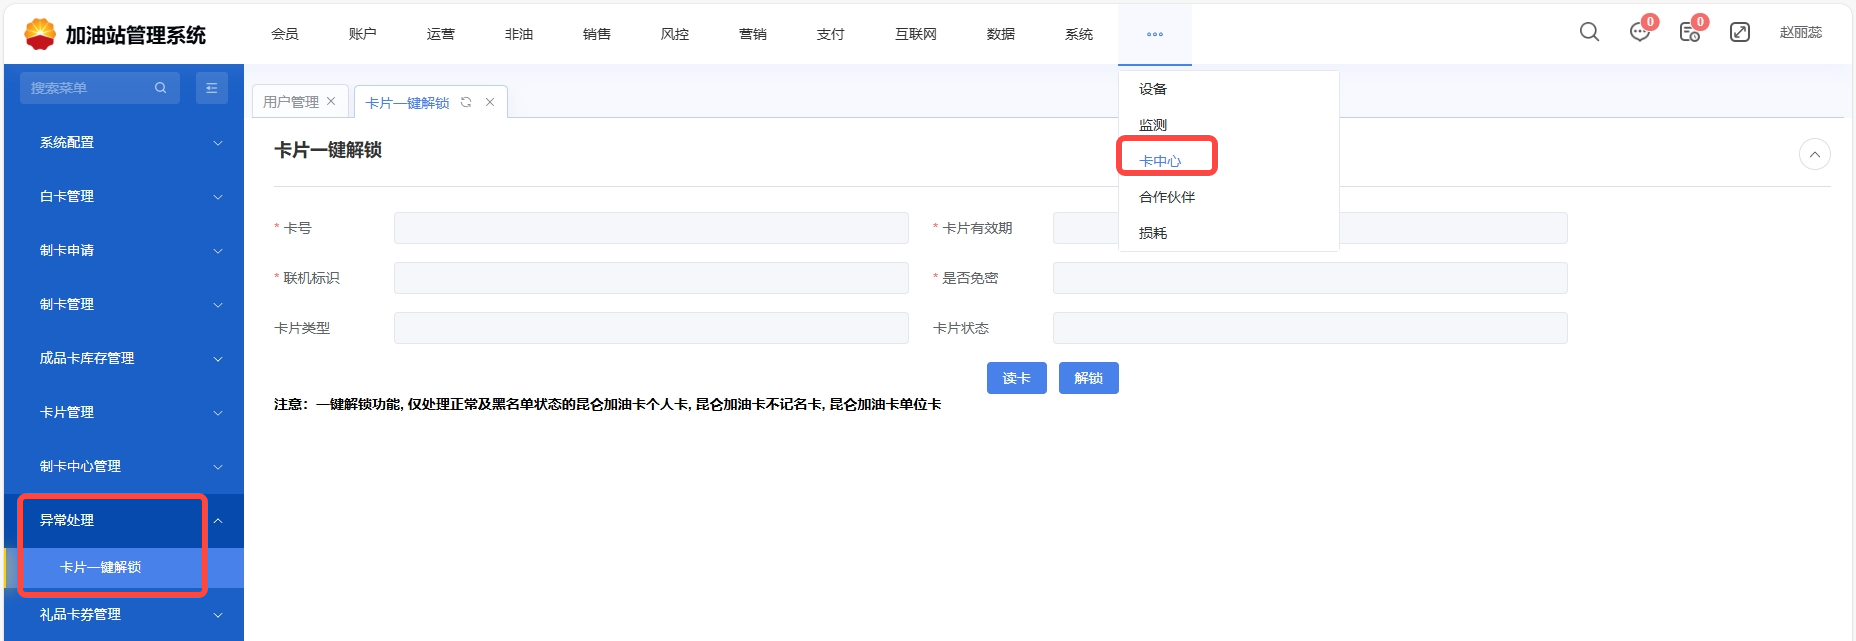
Task: Close the 用户管理 tab
Action: click(331, 101)
